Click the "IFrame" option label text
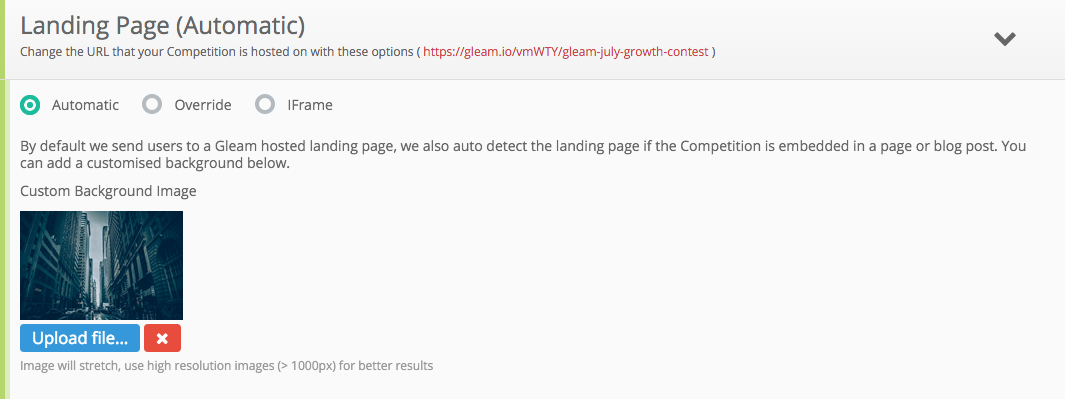This screenshot has height=399, width=1065. [x=310, y=105]
